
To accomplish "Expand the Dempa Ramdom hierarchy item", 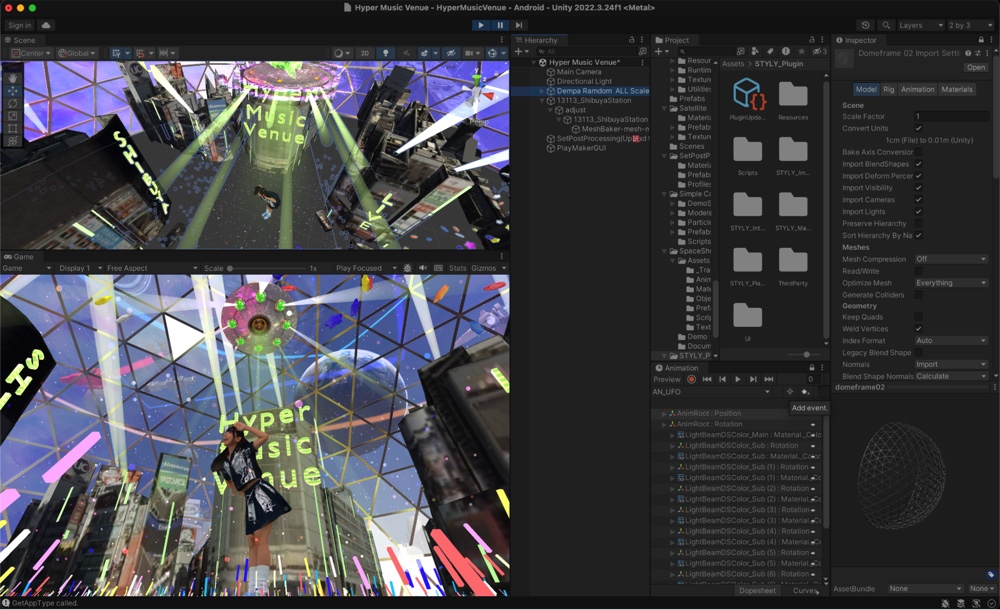I will [x=542, y=91].
